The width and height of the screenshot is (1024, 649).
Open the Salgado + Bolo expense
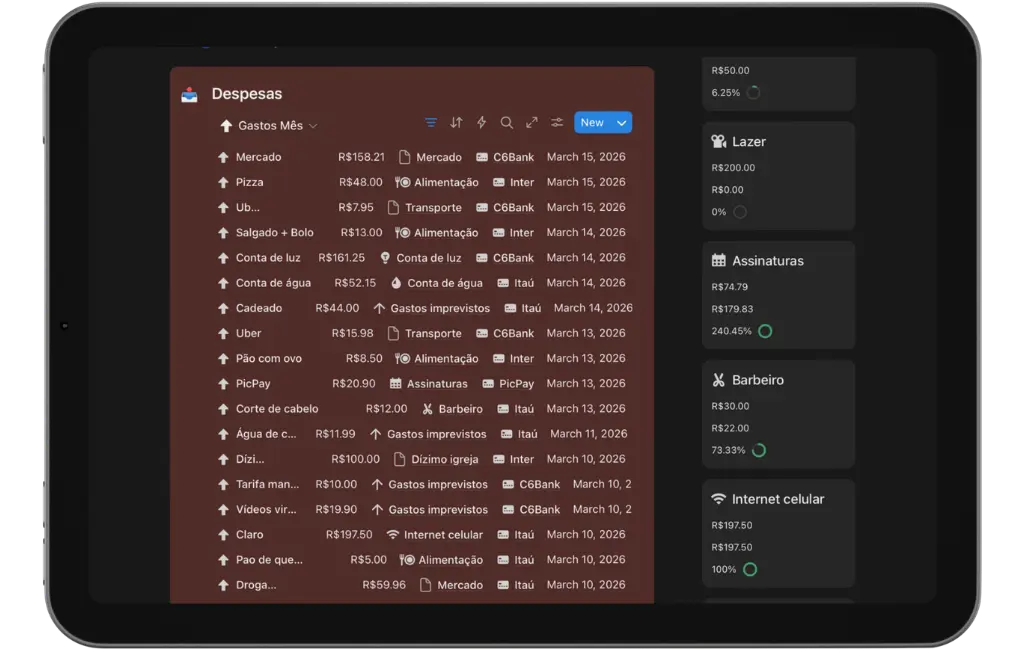pyautogui.click(x=274, y=232)
